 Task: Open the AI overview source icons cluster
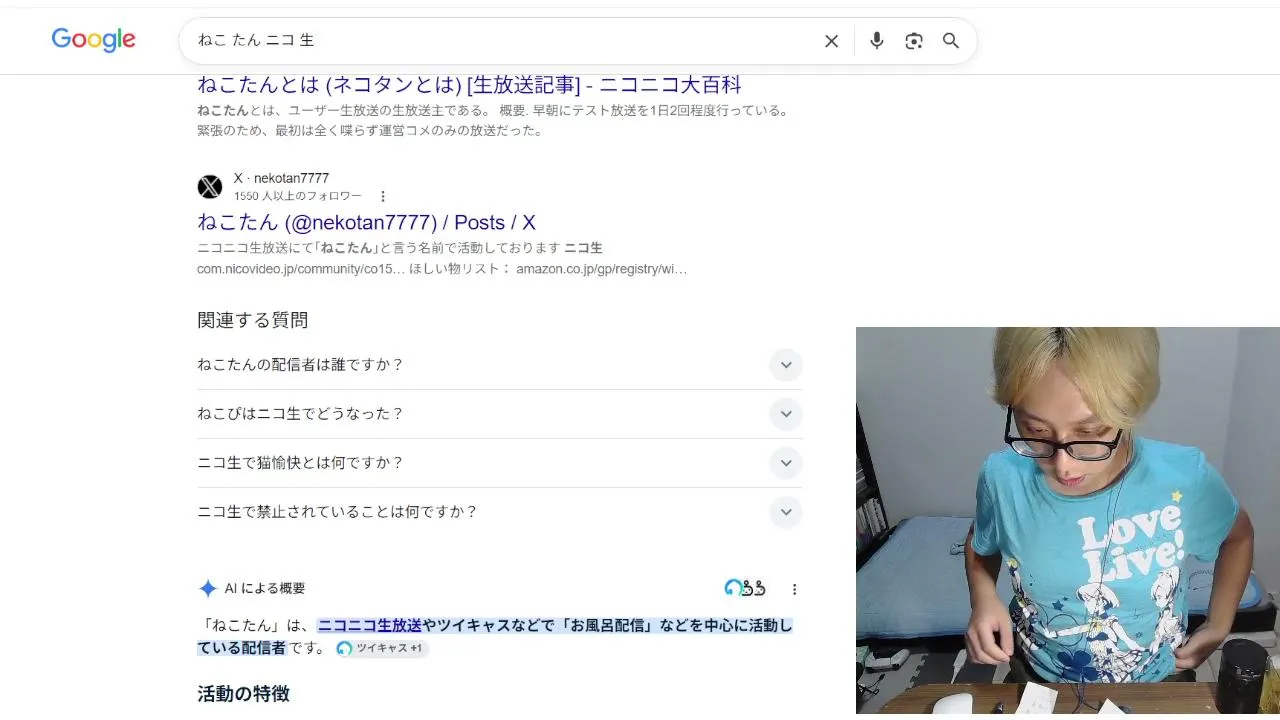click(x=745, y=588)
